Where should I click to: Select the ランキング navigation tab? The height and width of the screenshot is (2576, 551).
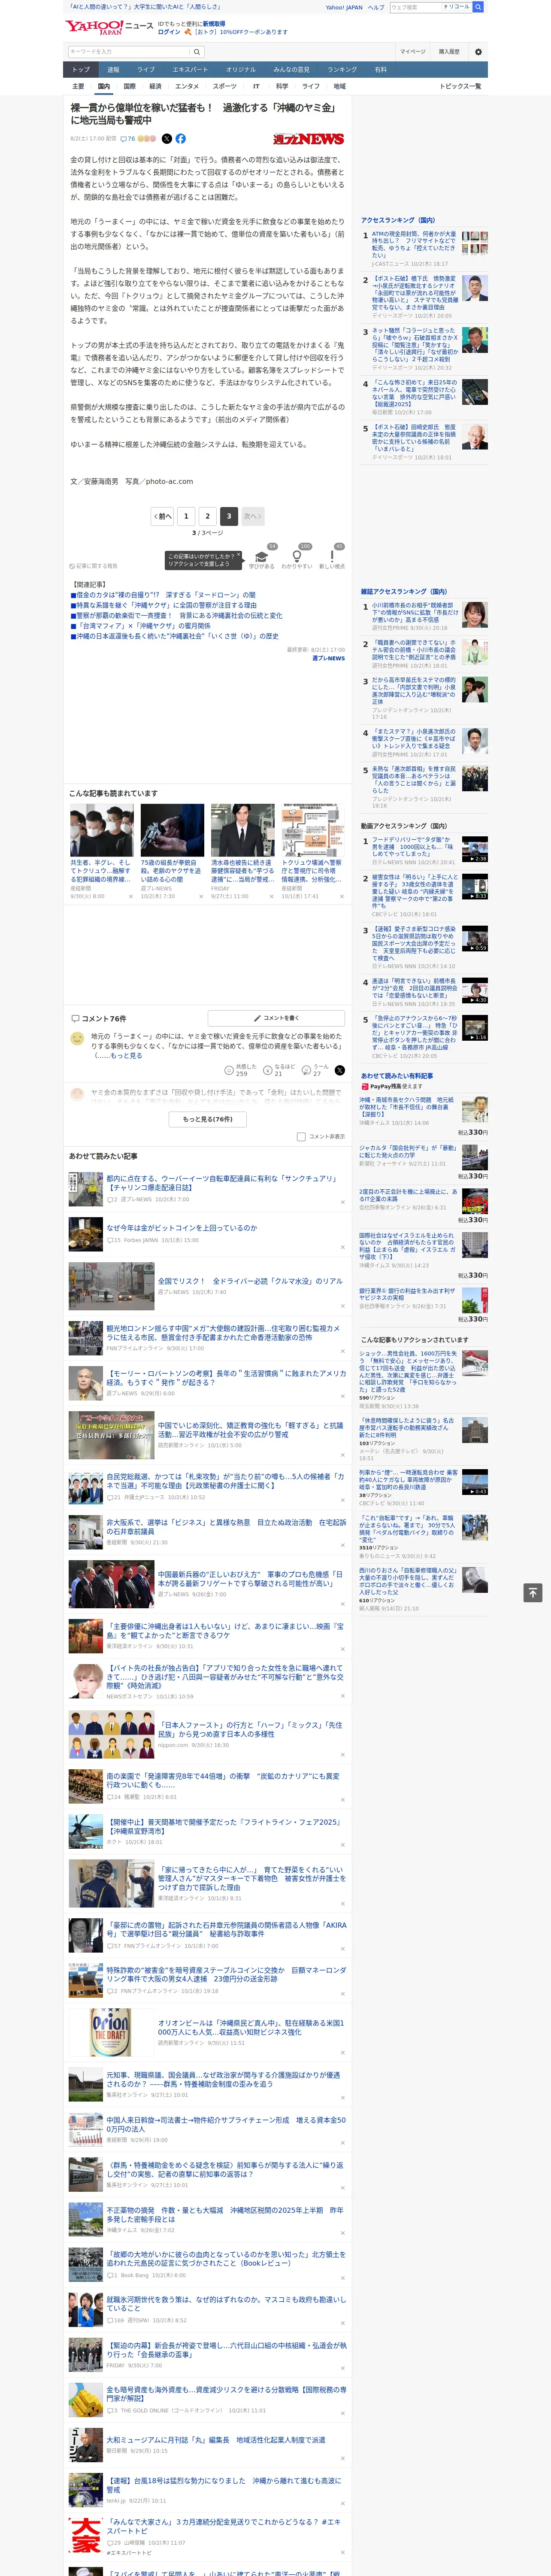coord(342,70)
